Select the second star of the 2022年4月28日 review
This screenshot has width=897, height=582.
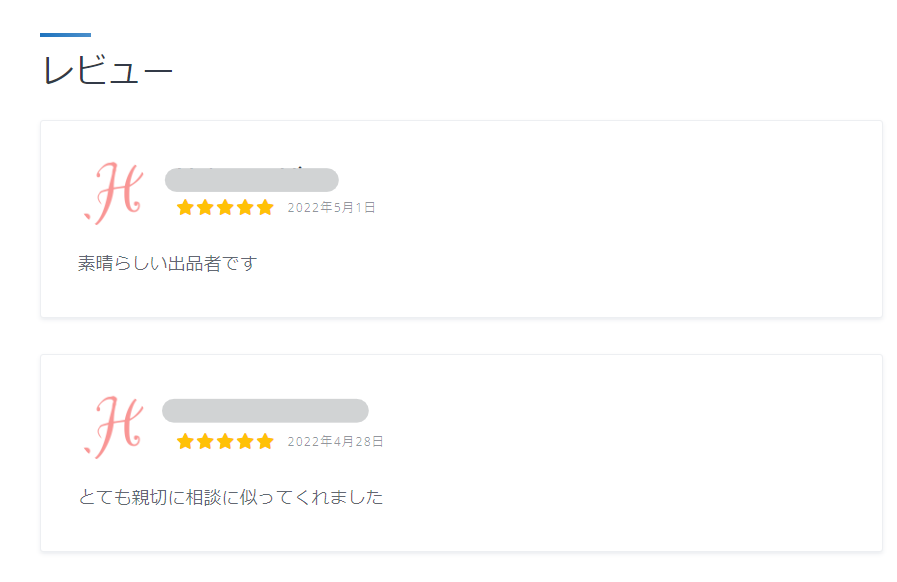pos(205,442)
